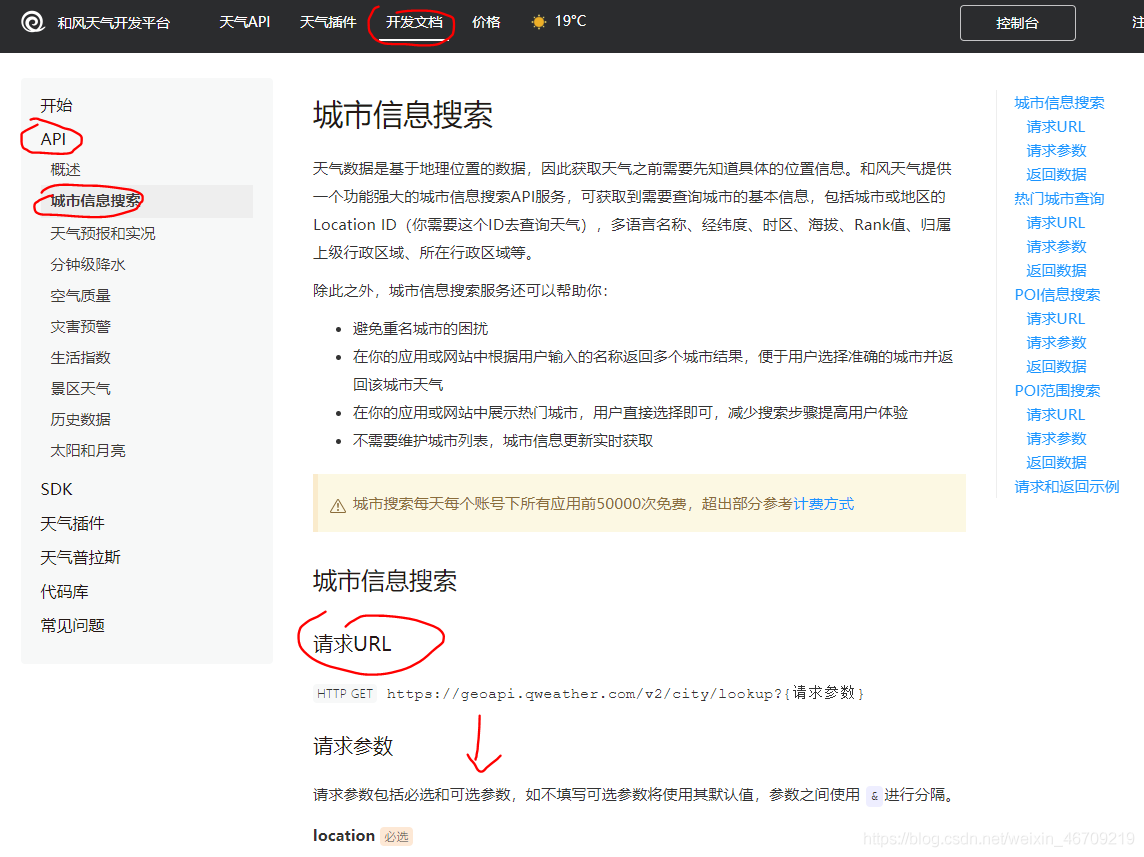Viewport: 1144px width, 857px height.
Task: Select 城市信息搜索 in the left sidebar
Action: tap(96, 201)
